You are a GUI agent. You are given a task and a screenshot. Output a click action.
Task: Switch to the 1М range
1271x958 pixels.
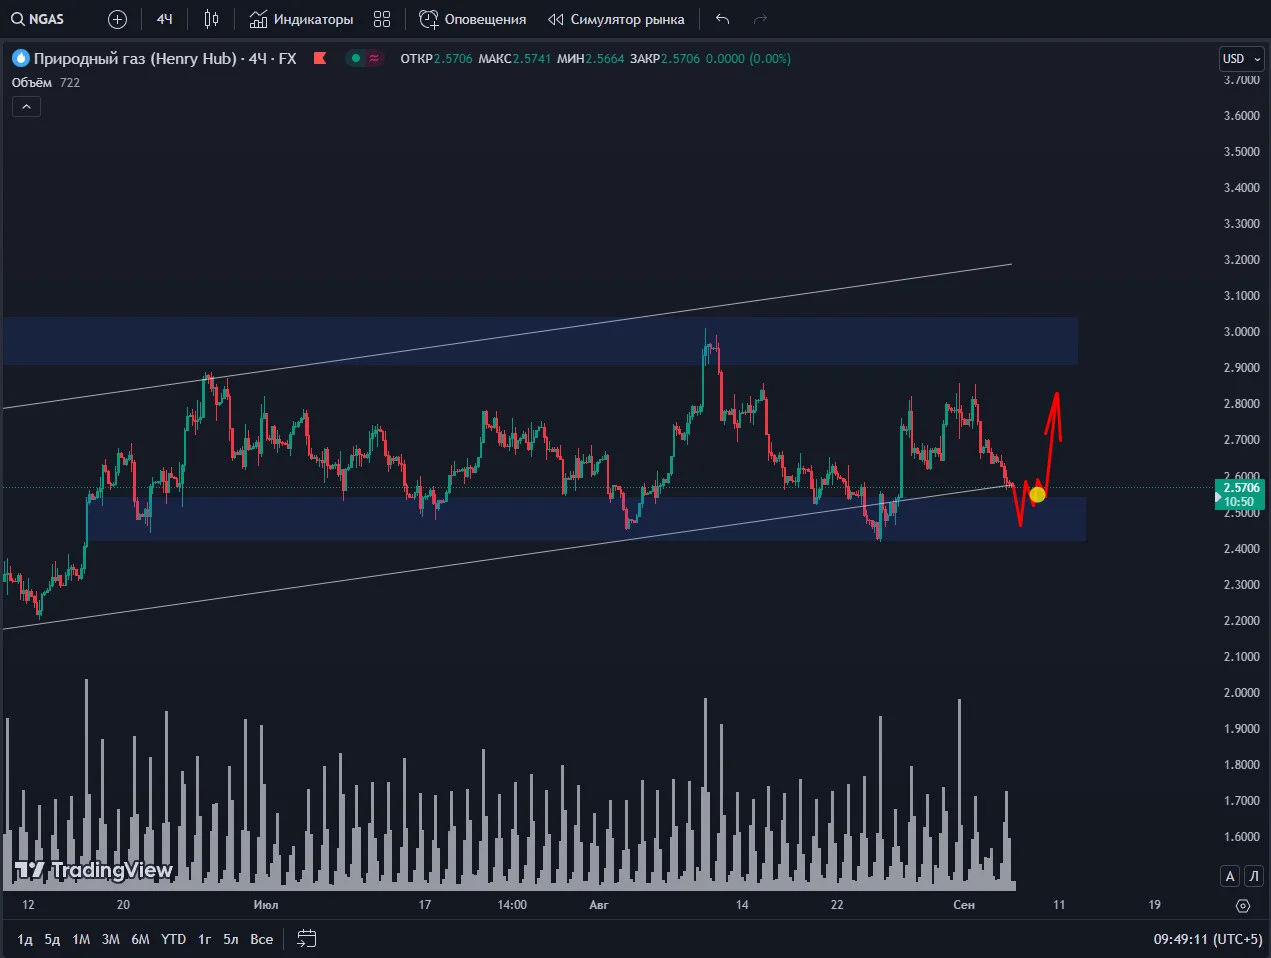coord(81,939)
